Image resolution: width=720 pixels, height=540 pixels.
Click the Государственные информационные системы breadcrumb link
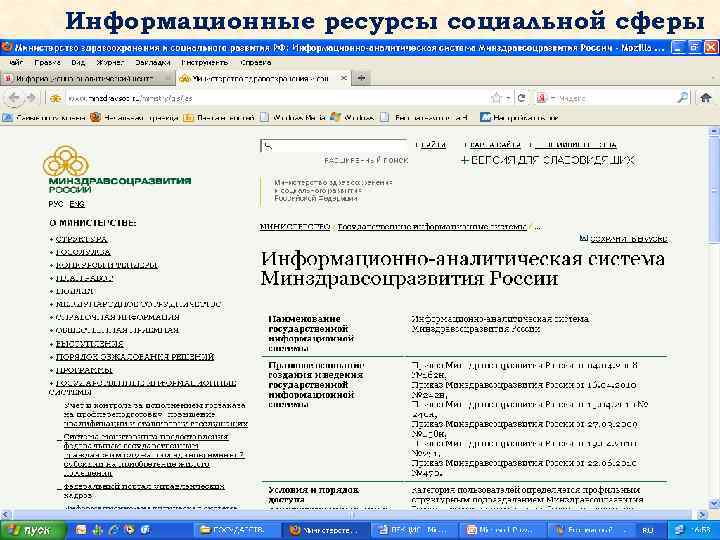432,227
